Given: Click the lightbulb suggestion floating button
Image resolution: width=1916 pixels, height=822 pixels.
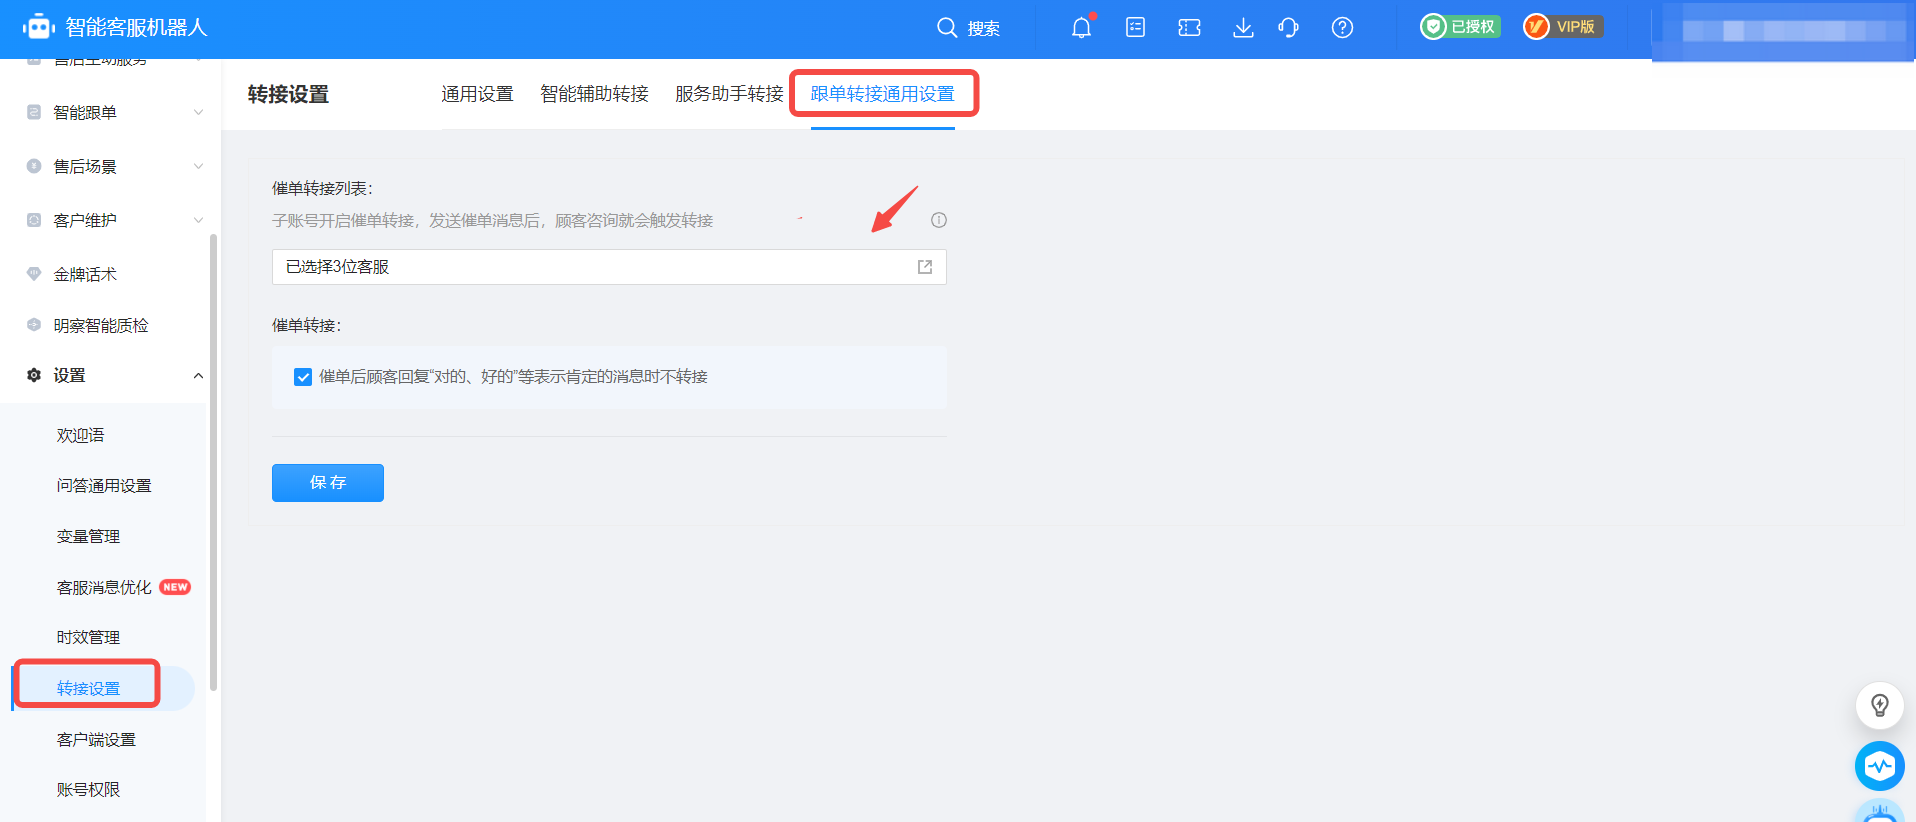Looking at the screenshot, I should point(1880,705).
